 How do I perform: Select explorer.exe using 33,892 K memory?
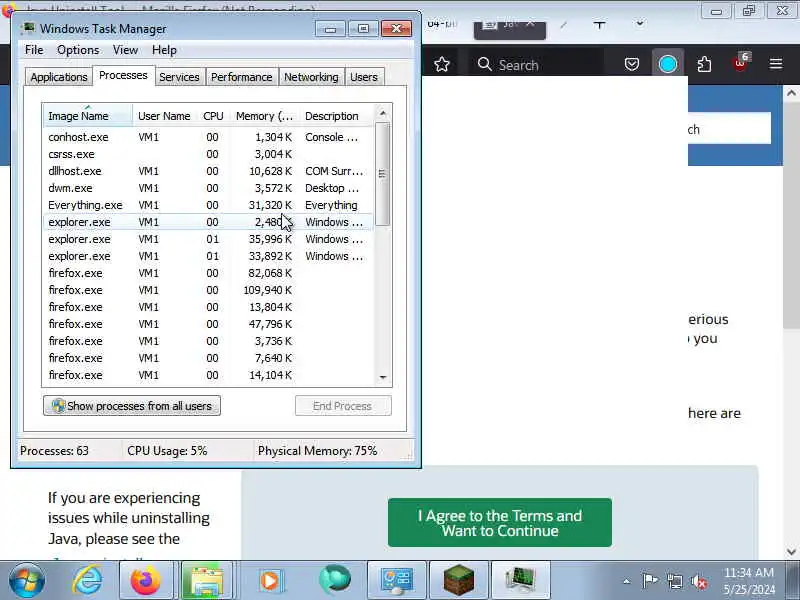[208, 256]
